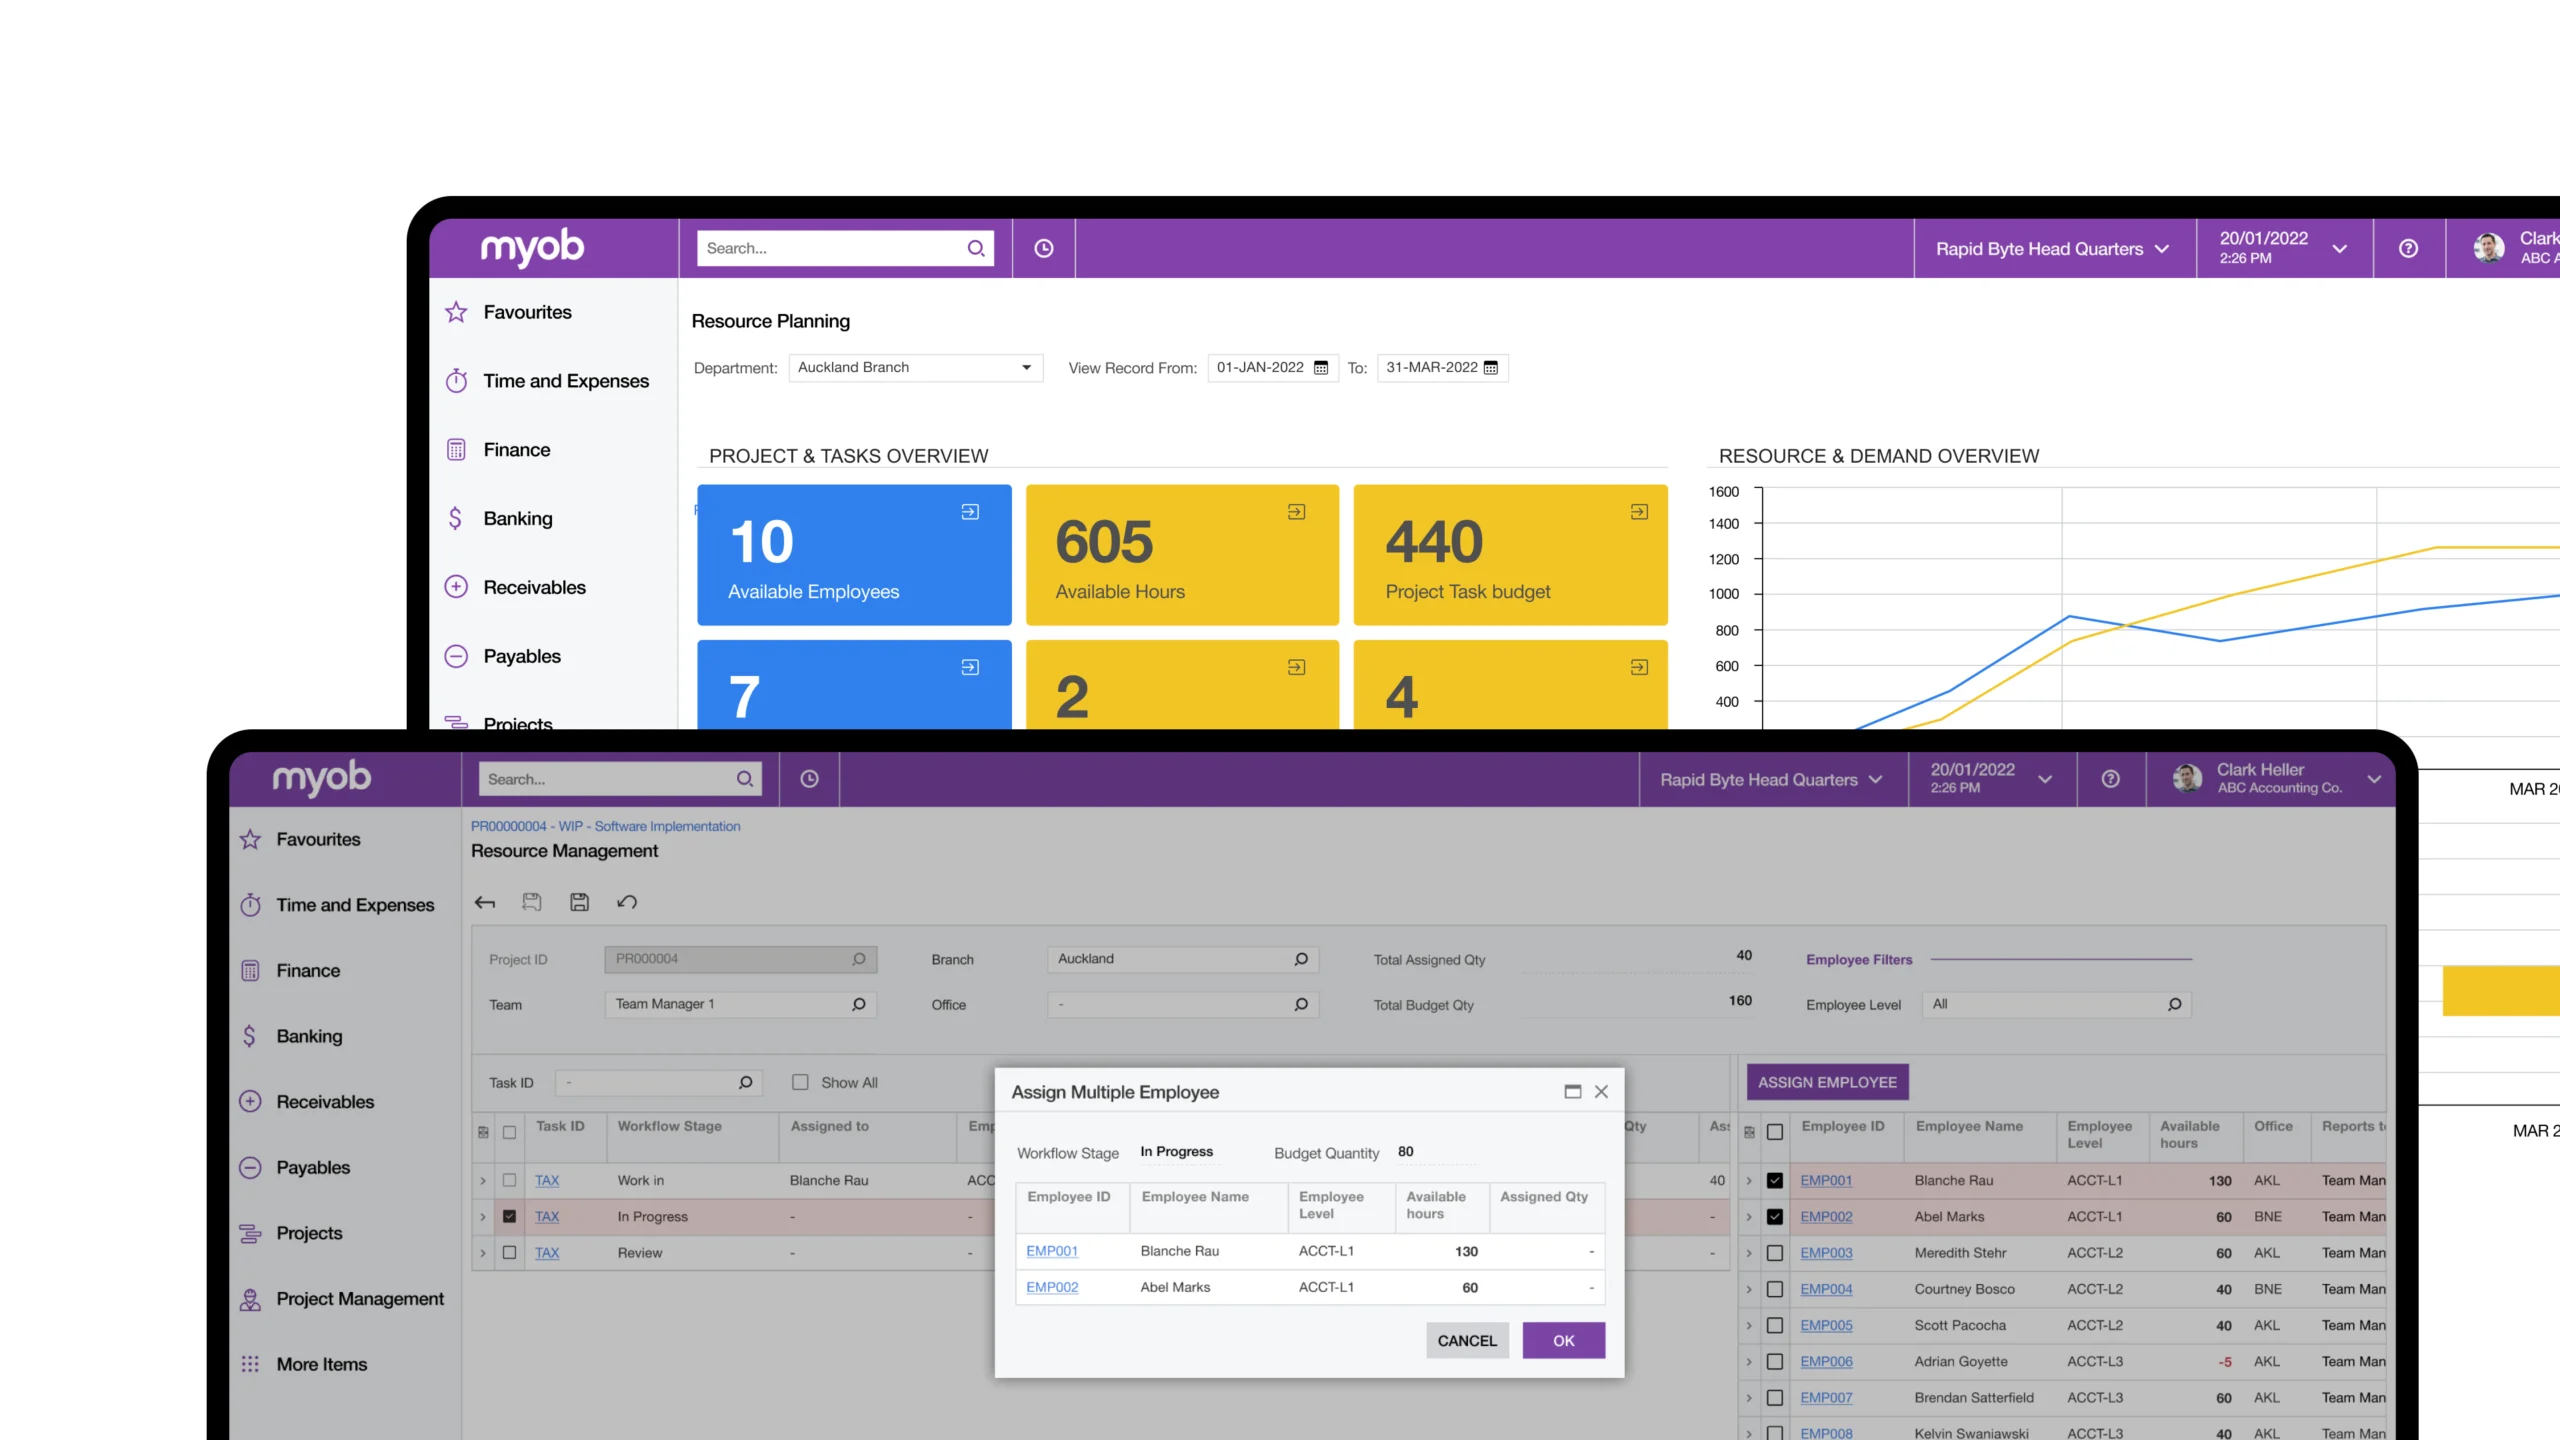
Task: Open the Available Hours tile arrow icon
Action: point(1296,512)
